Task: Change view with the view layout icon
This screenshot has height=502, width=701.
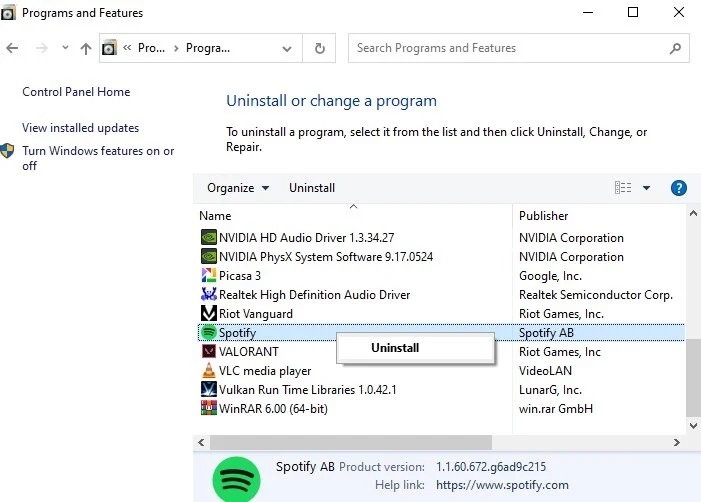Action: tap(623, 188)
